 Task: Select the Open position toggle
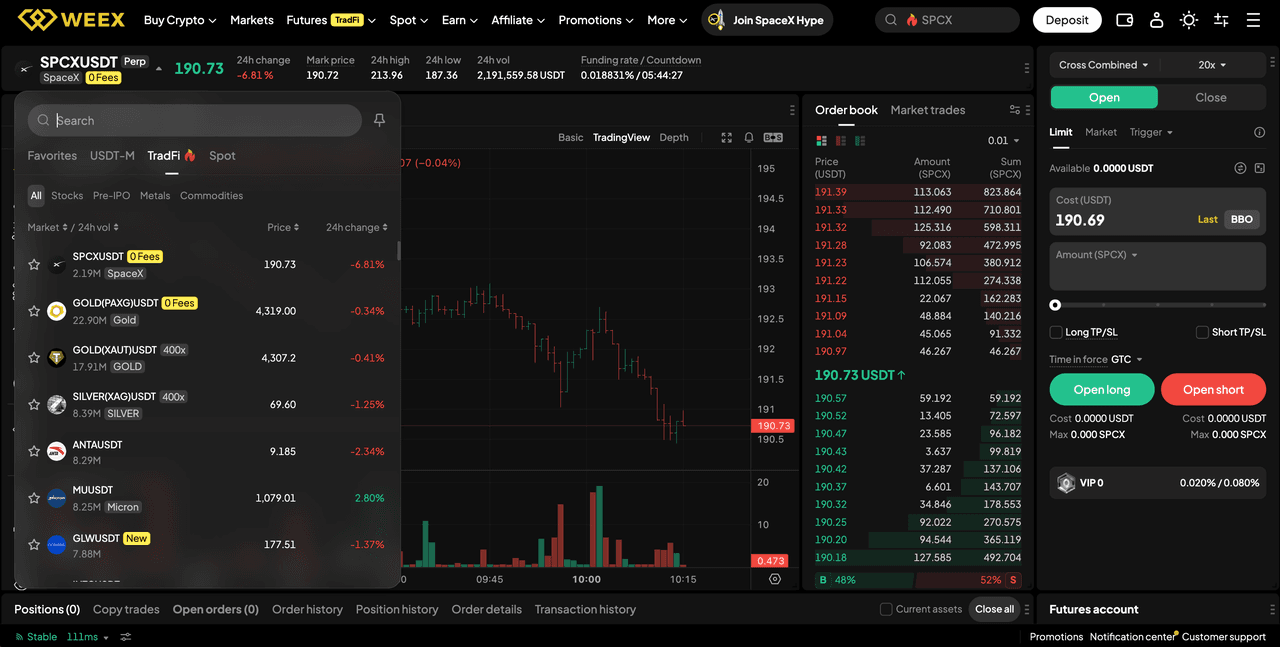tap(1104, 97)
